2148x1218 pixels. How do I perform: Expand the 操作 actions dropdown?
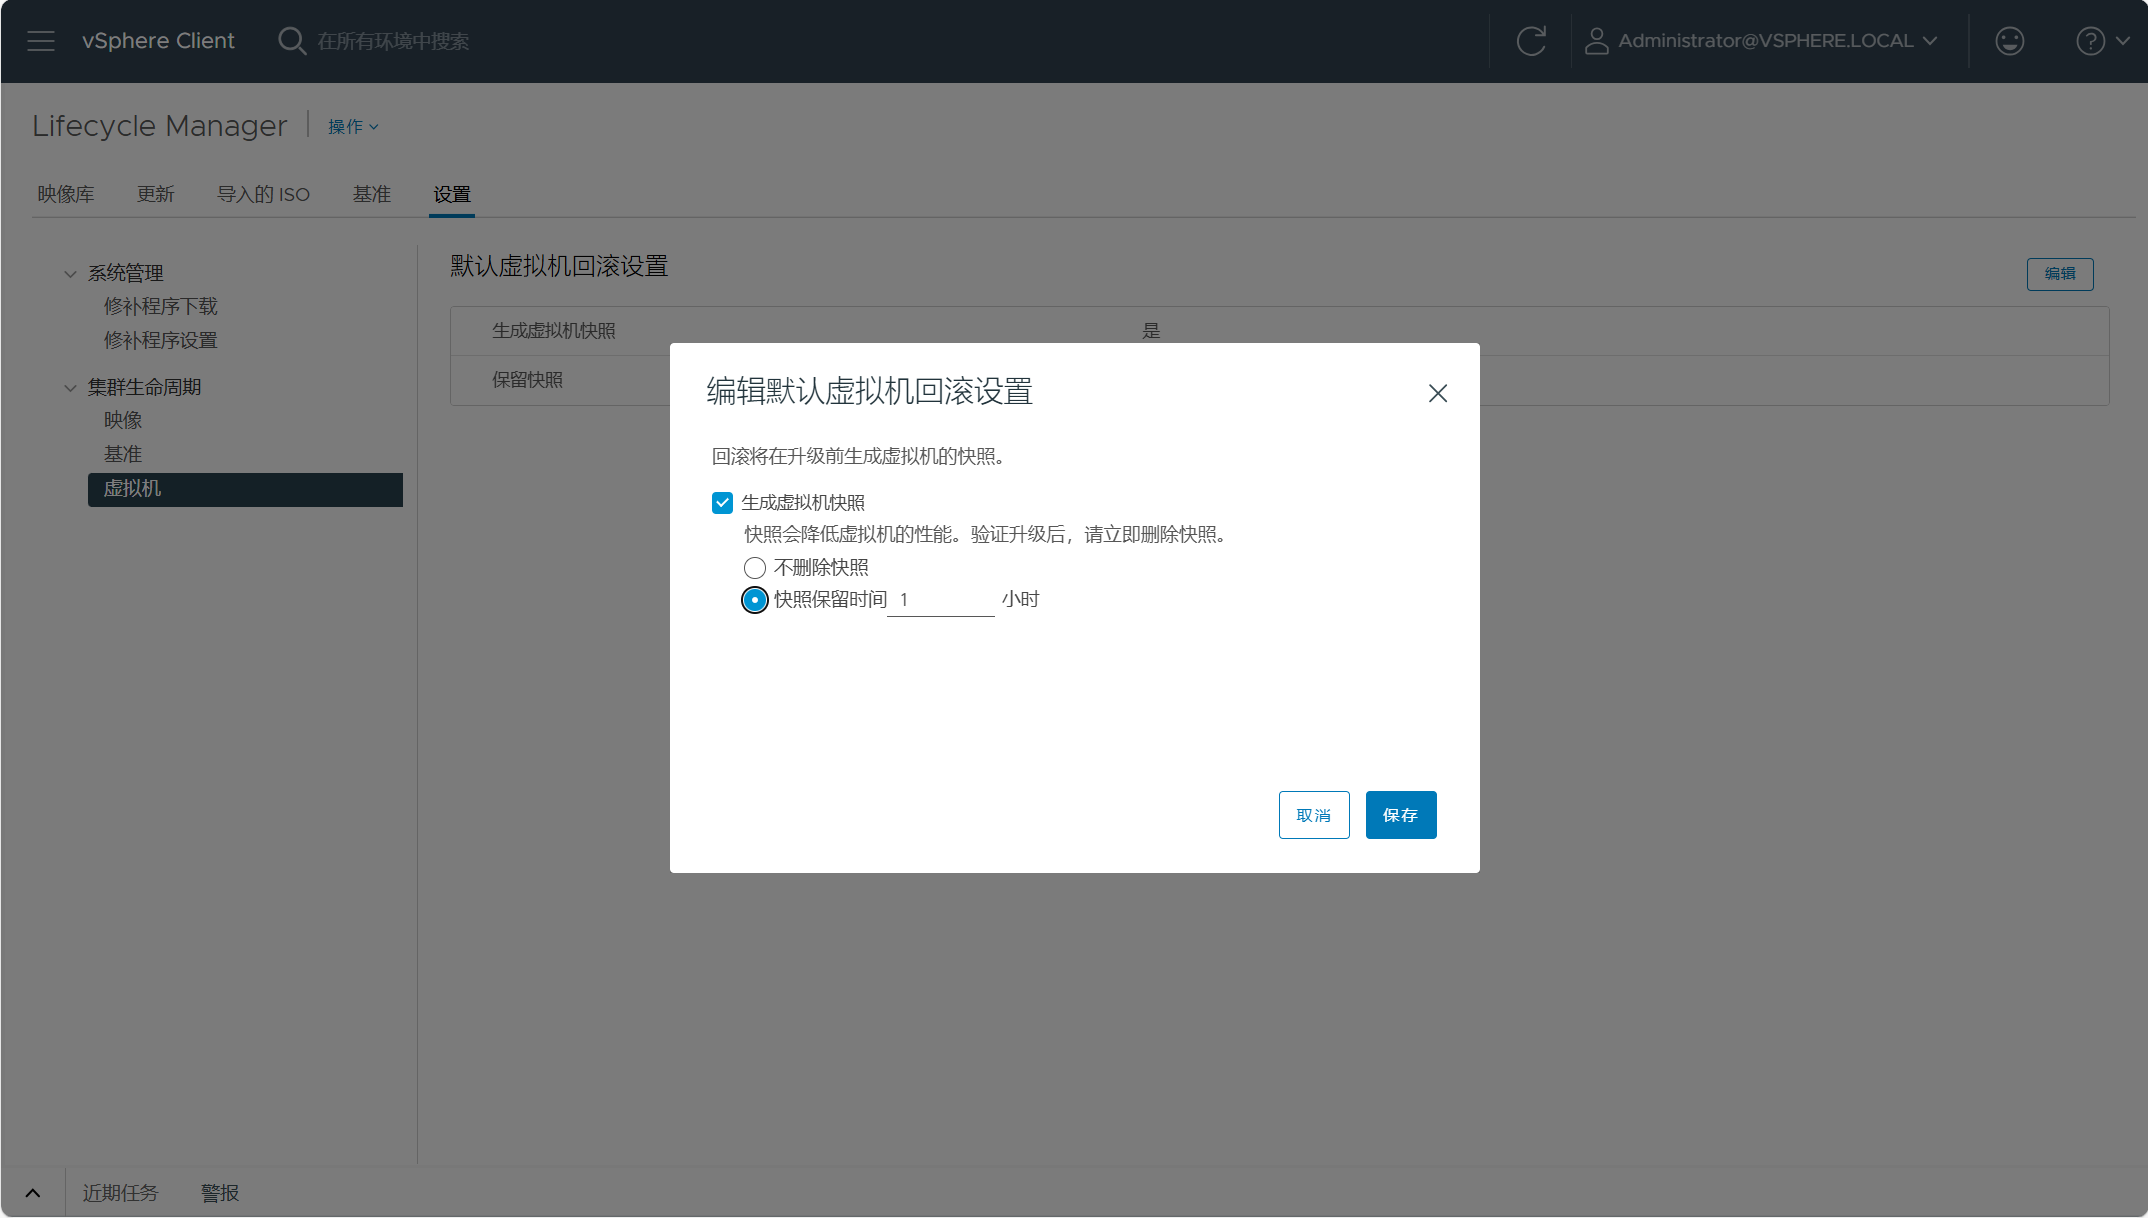coord(353,127)
